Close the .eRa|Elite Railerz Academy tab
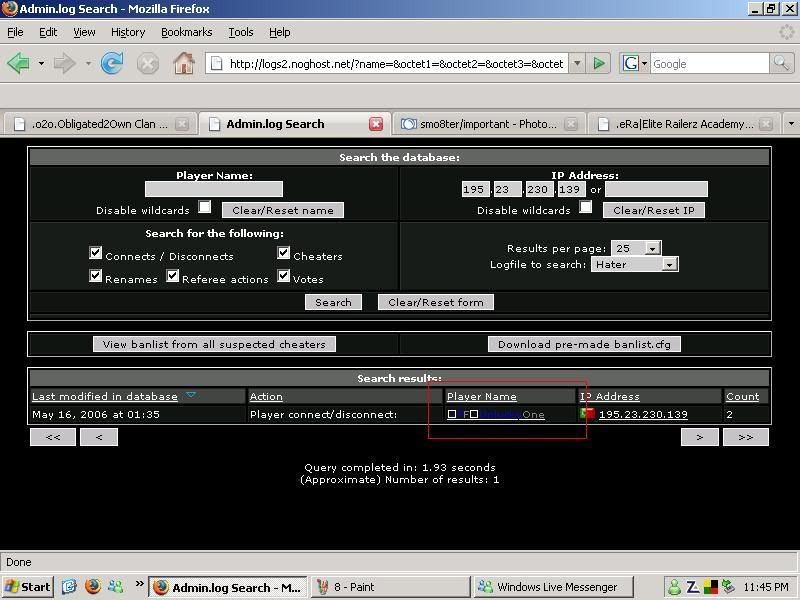 coord(765,124)
